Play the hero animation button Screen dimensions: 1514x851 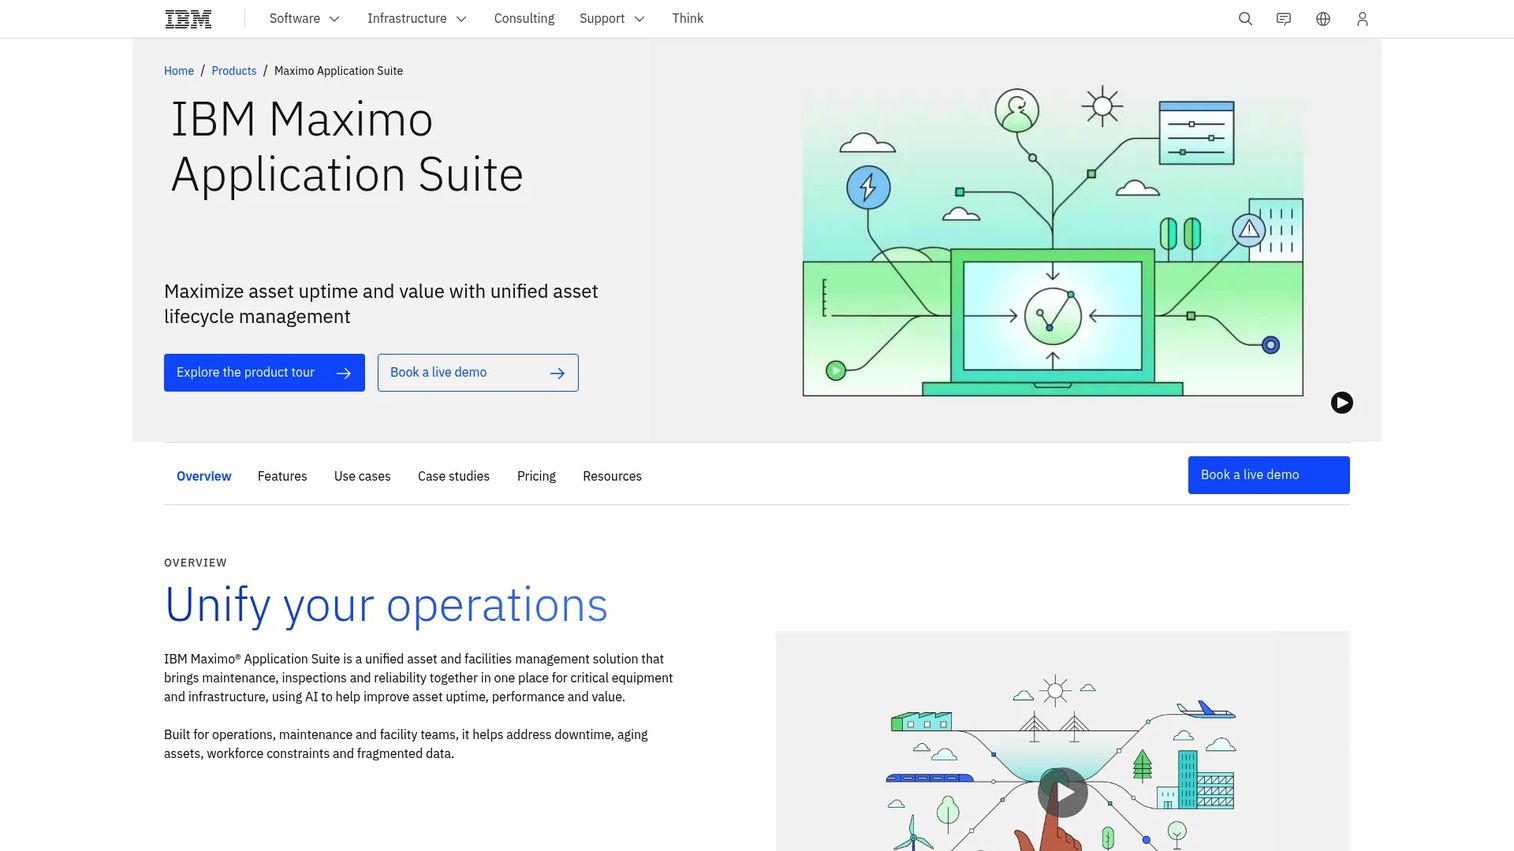pyautogui.click(x=1342, y=402)
